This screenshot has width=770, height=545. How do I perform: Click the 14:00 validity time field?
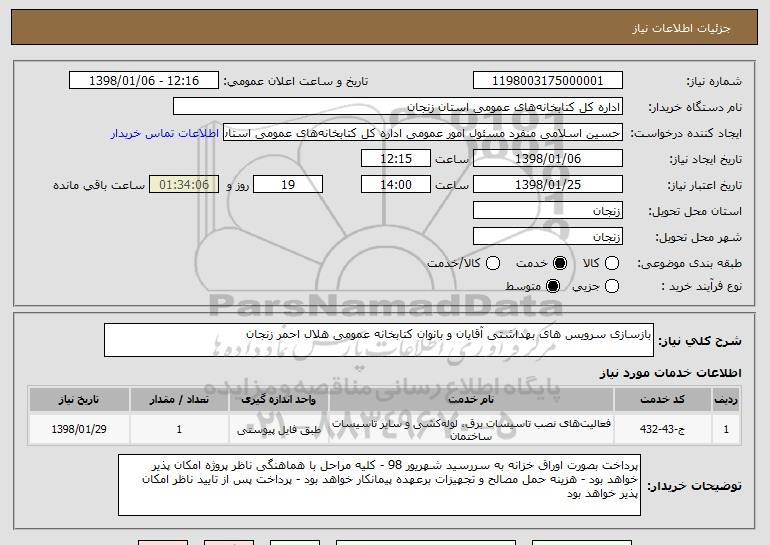point(396,185)
